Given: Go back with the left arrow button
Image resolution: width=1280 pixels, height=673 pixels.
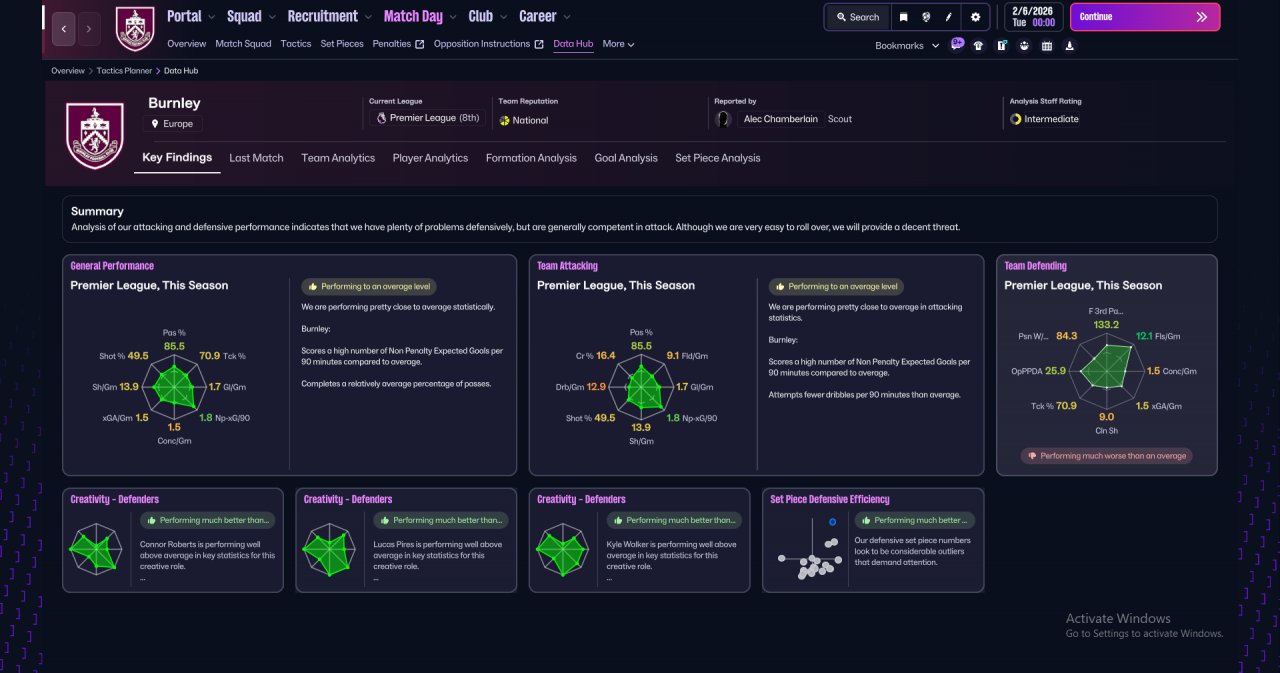Looking at the screenshot, I should [63, 29].
